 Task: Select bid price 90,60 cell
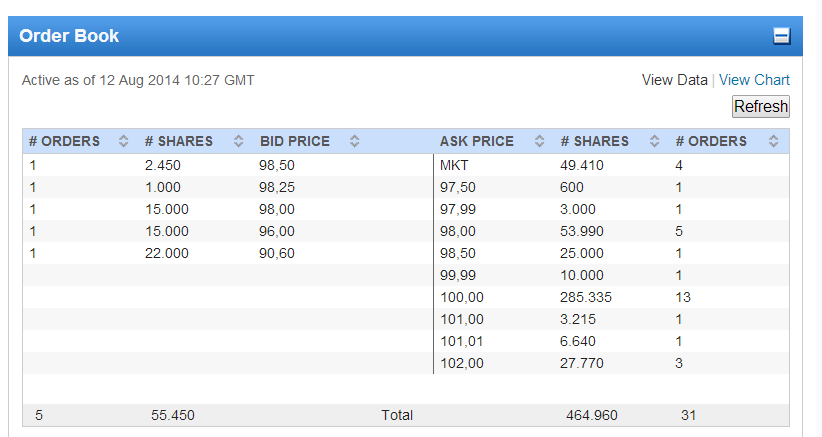[276, 253]
